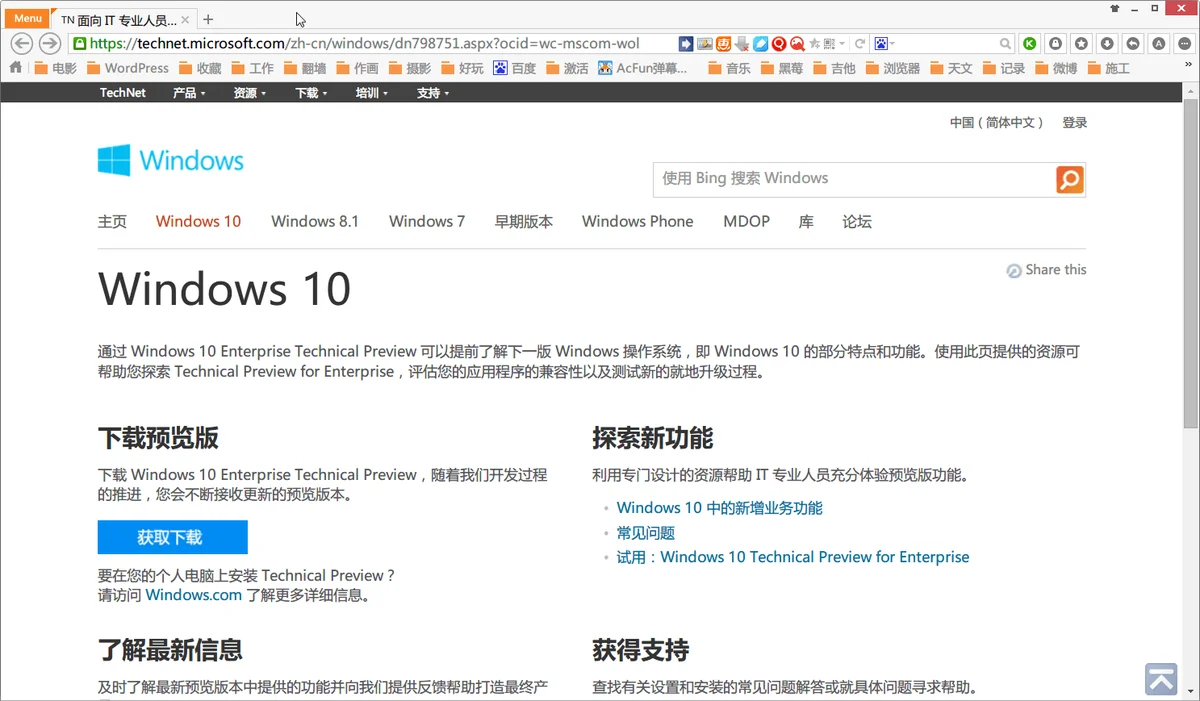This screenshot has width=1200, height=701.
Task: Expand the address bar dropdown arrow
Action: click(x=842, y=44)
